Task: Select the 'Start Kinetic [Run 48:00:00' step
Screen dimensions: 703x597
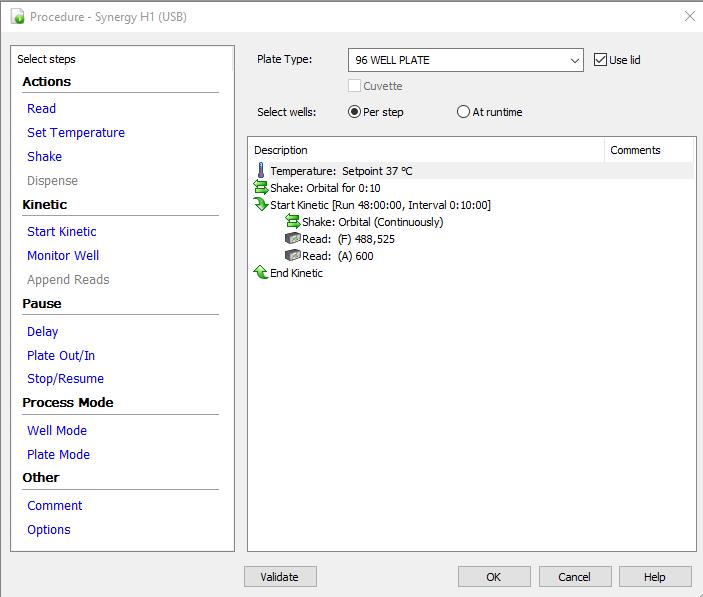Action: click(380, 205)
